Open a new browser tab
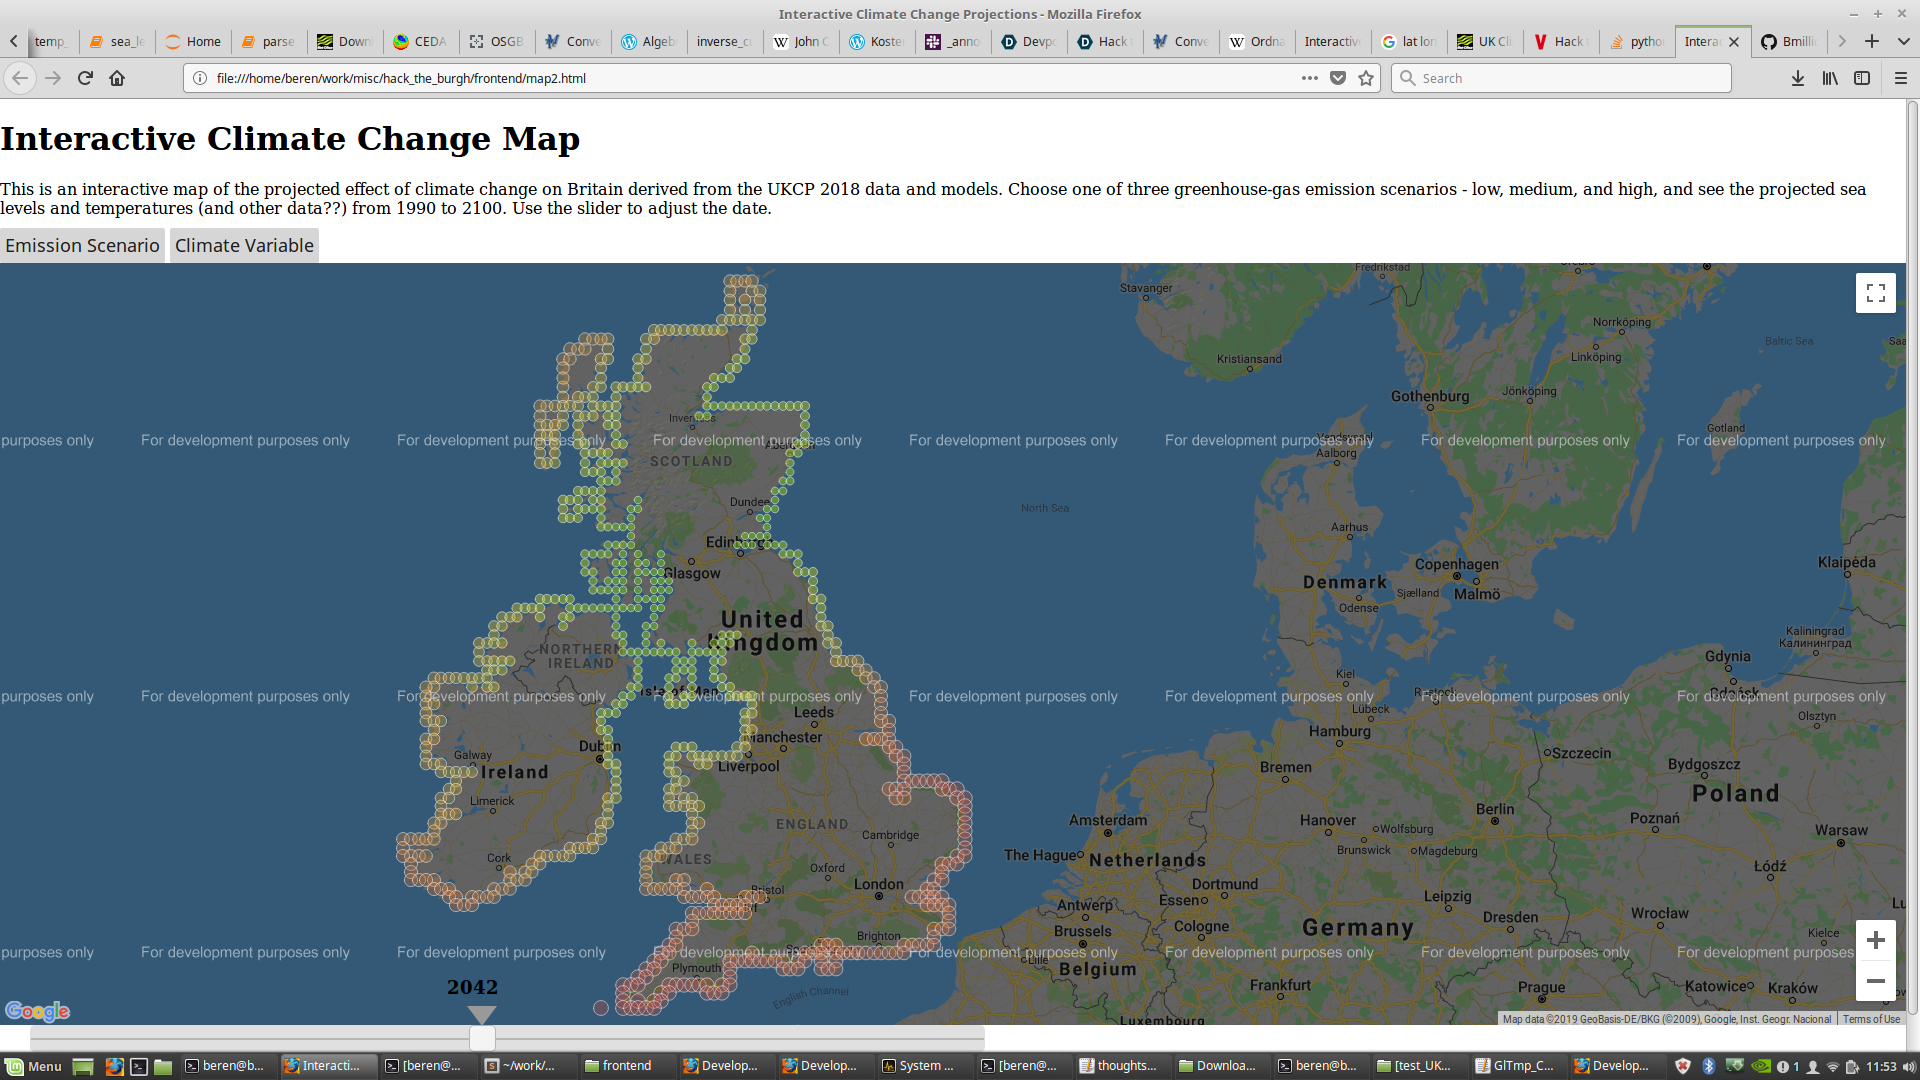 [x=1872, y=41]
